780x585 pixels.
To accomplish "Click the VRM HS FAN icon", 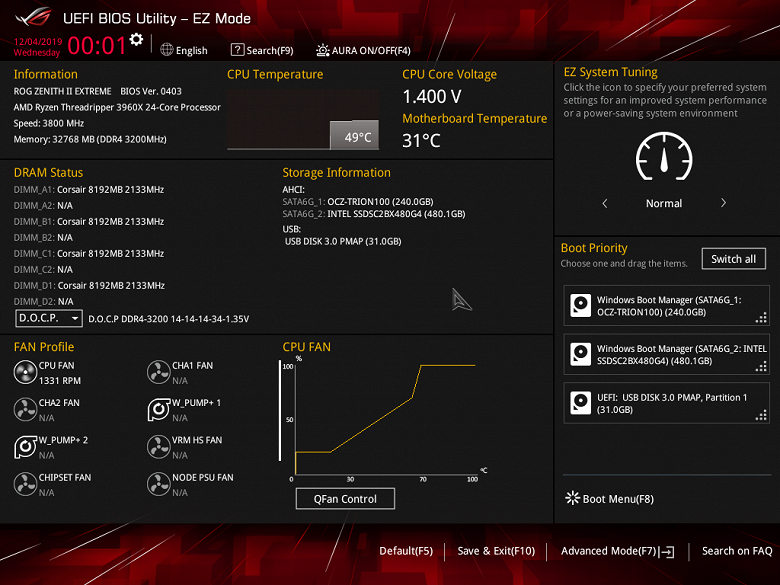I will tap(159, 447).
